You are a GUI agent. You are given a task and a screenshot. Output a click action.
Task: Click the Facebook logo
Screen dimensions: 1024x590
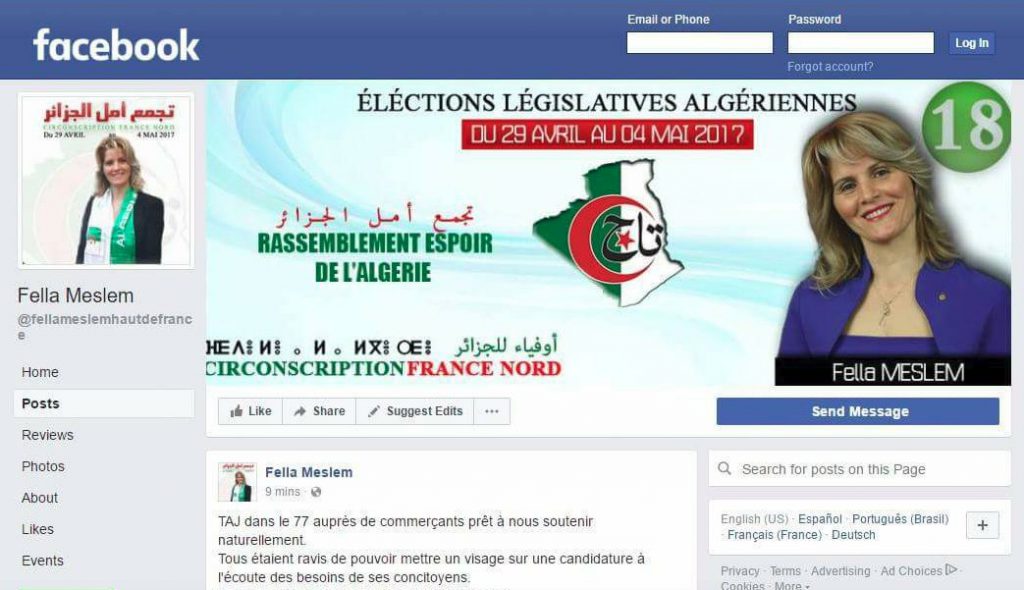[116, 45]
